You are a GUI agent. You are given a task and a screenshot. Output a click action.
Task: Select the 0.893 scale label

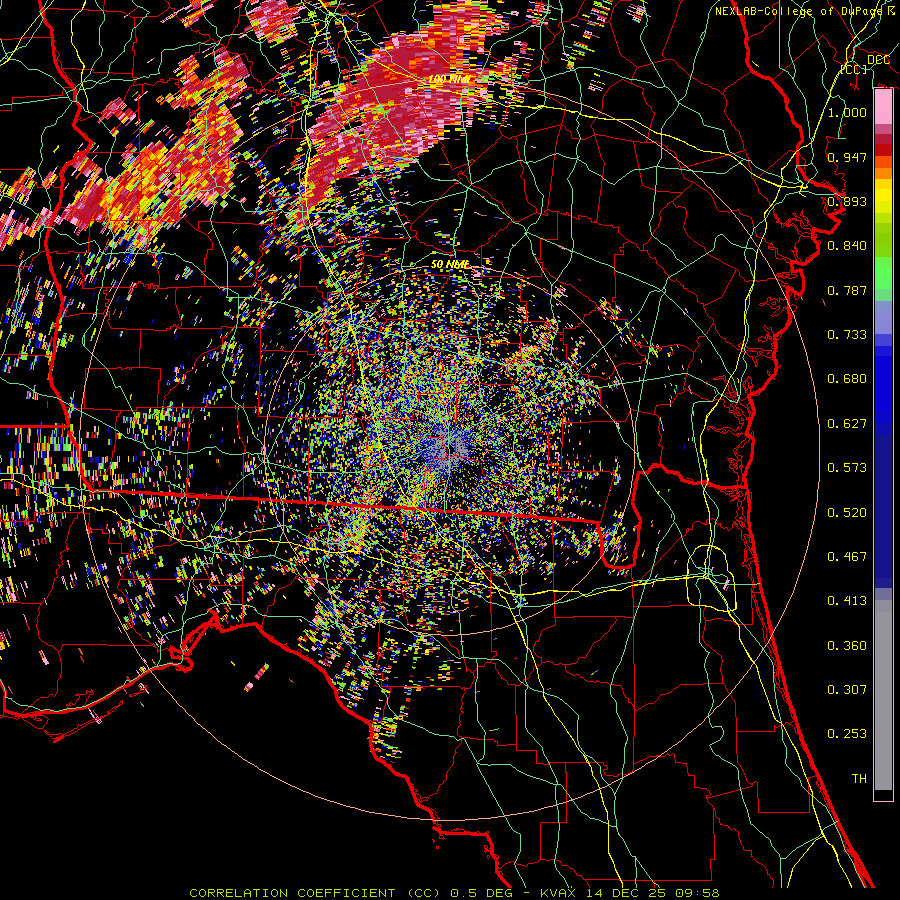(847, 201)
